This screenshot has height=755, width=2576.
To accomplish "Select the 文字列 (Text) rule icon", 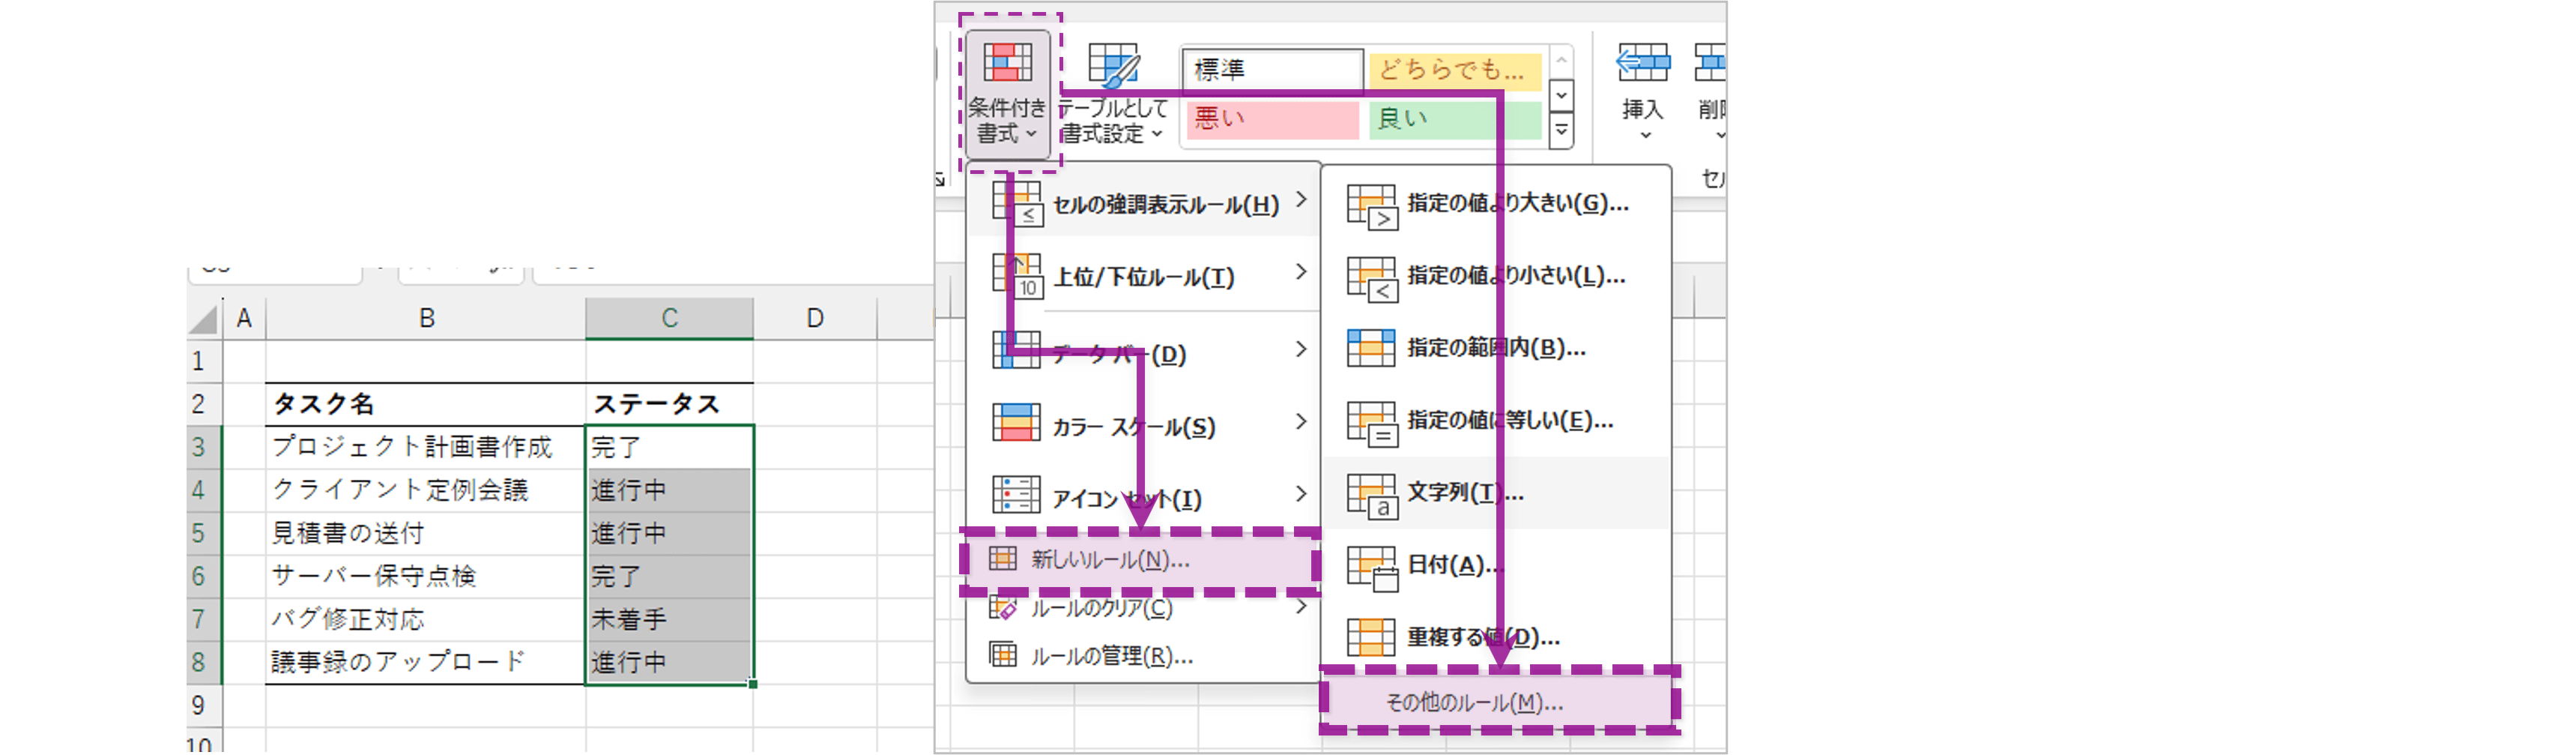I will click(1371, 493).
